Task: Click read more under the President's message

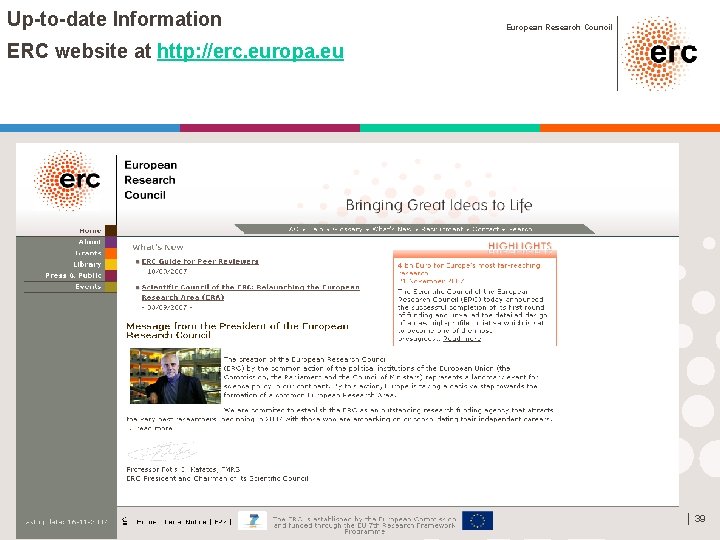Action: point(155,428)
